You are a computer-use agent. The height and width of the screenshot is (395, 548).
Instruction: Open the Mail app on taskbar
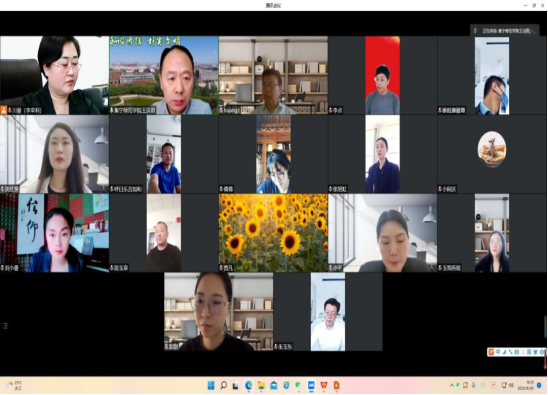pos(274,385)
